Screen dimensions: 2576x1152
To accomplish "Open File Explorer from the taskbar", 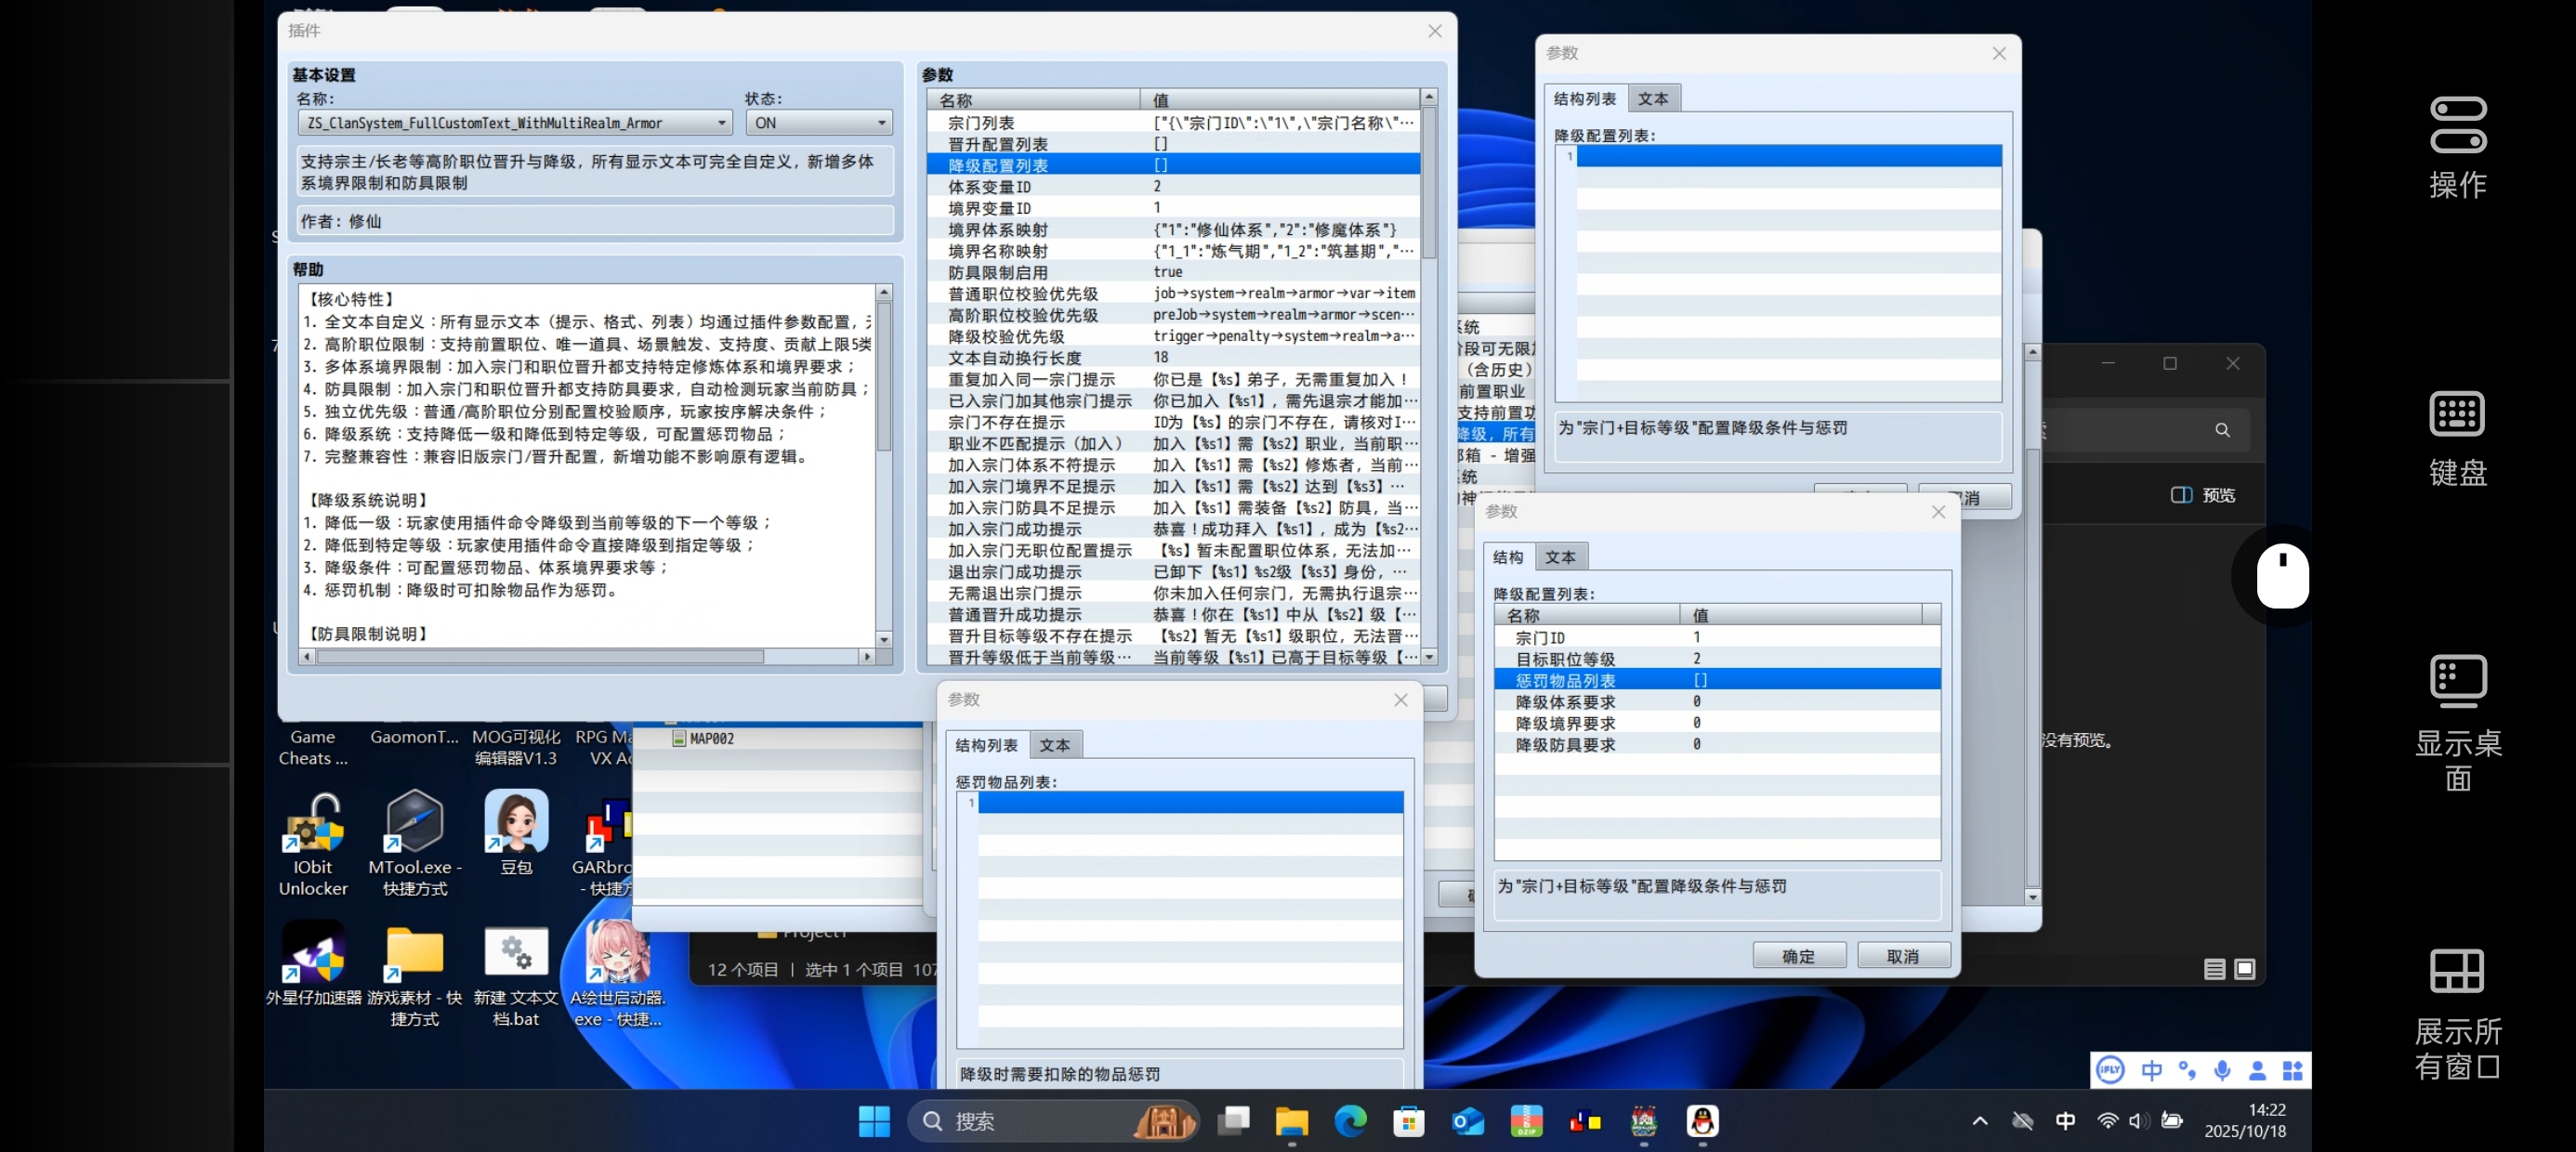I will [x=1291, y=1121].
